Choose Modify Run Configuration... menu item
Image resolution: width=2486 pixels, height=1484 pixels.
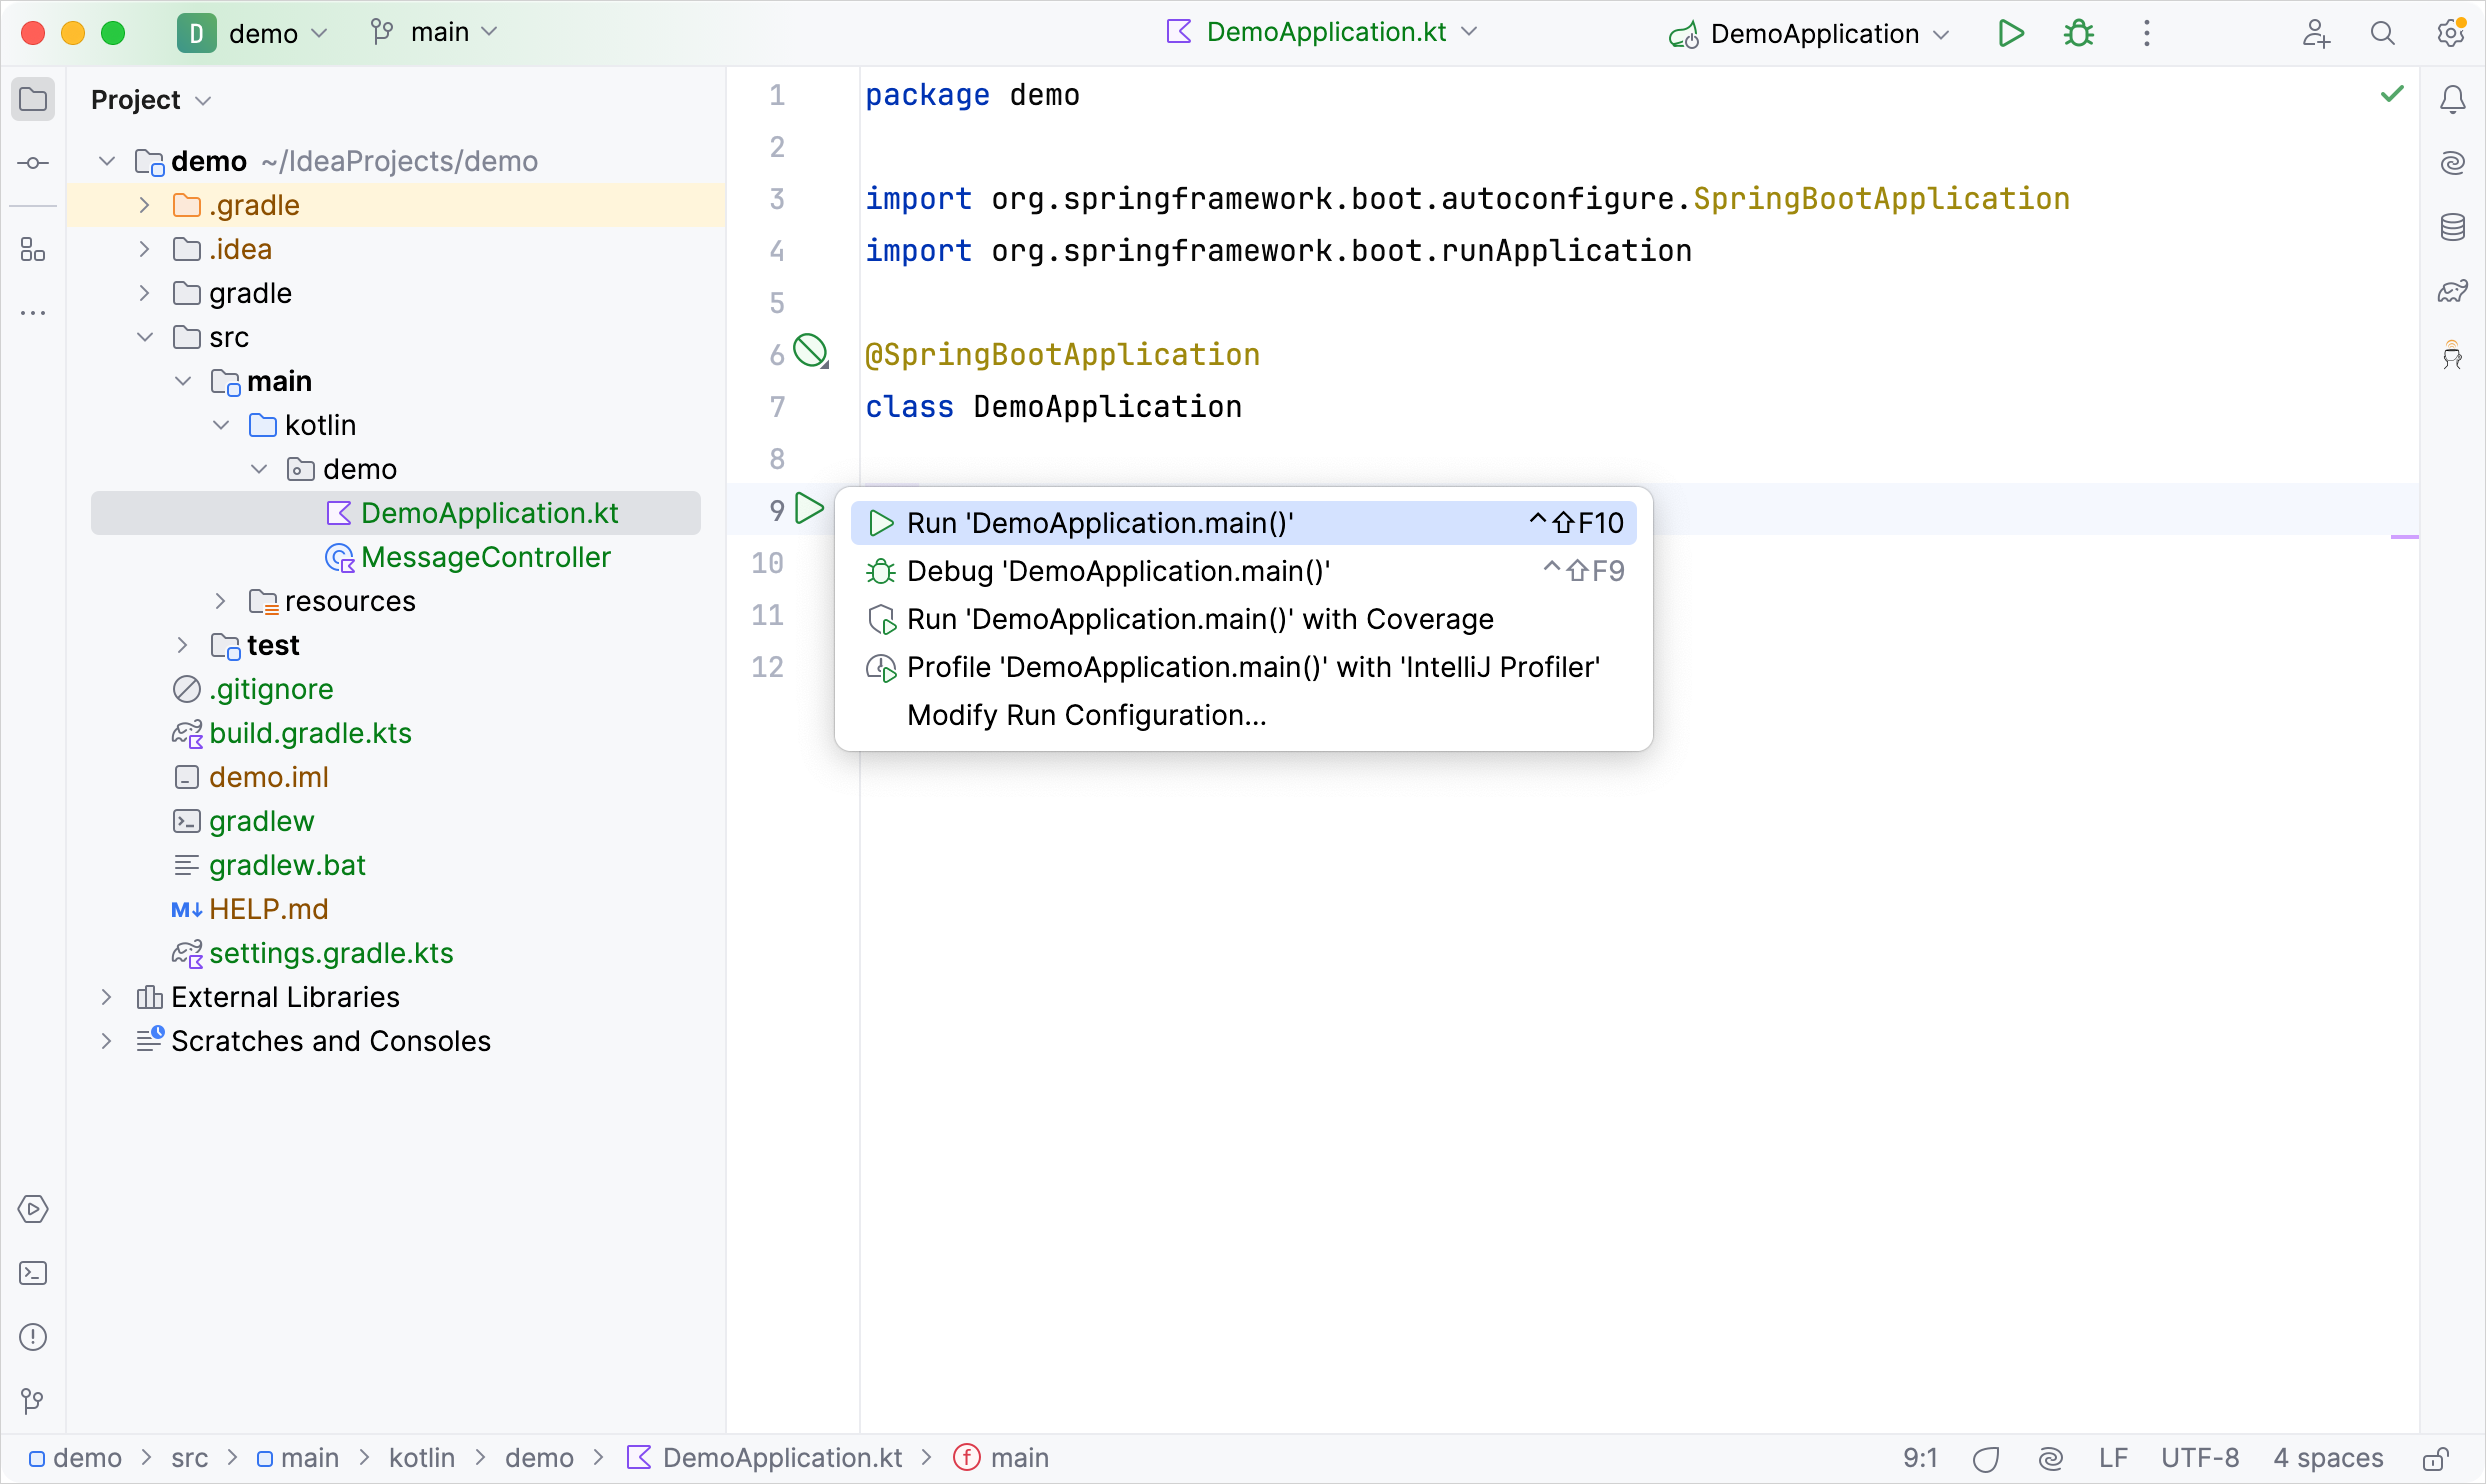pyautogui.click(x=1243, y=715)
